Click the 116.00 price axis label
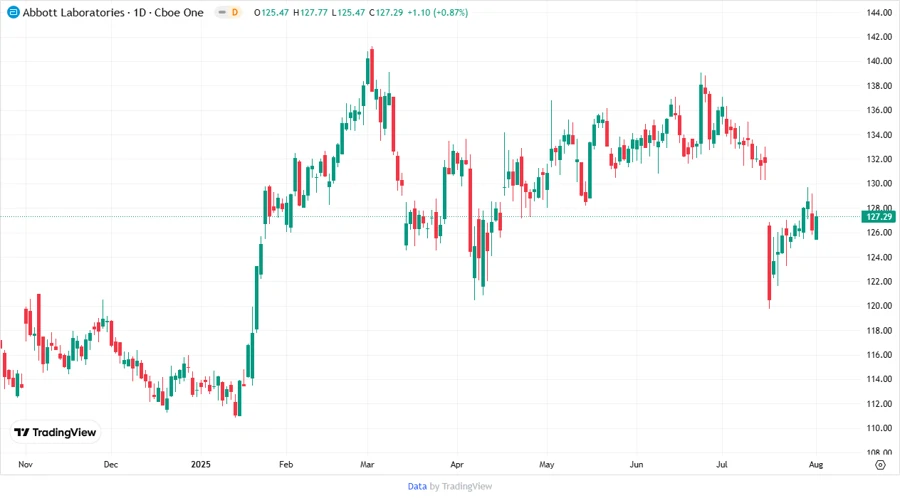This screenshot has width=900, height=498. pos(879,355)
